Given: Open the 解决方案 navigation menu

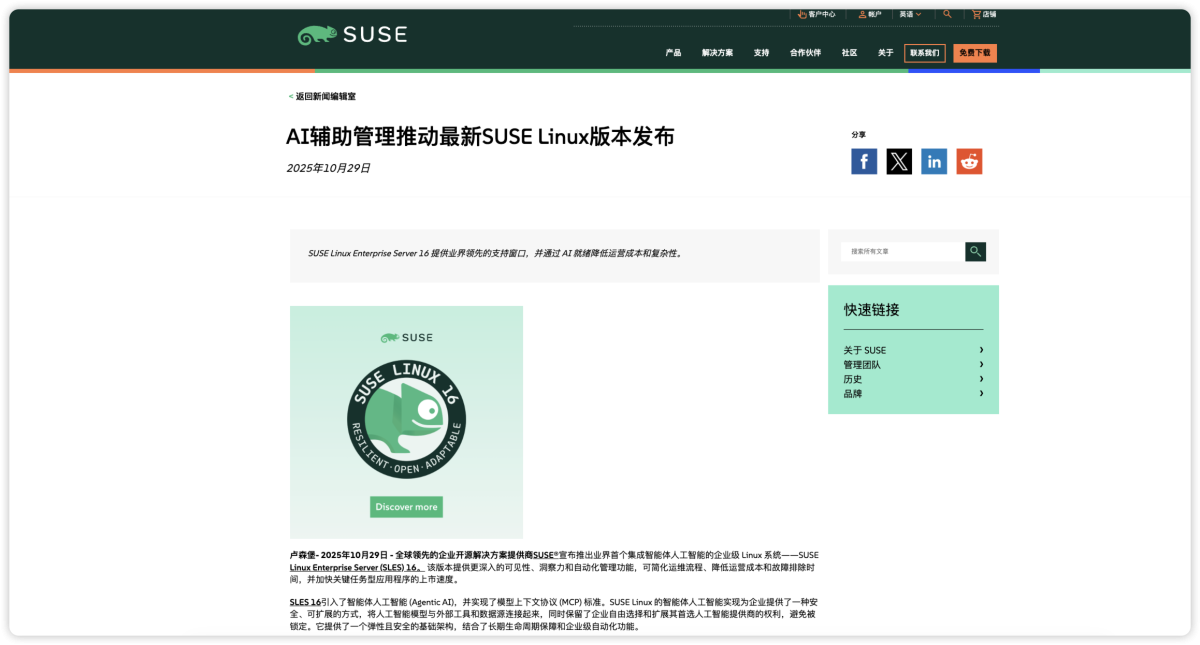Looking at the screenshot, I should click(x=717, y=53).
